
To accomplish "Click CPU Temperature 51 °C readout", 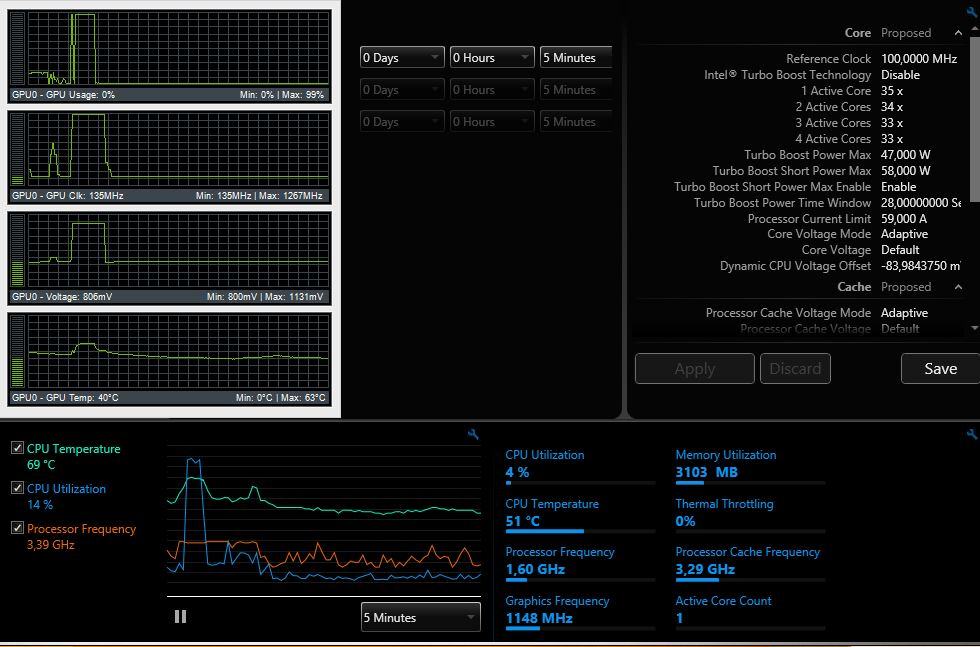I will [x=522, y=521].
